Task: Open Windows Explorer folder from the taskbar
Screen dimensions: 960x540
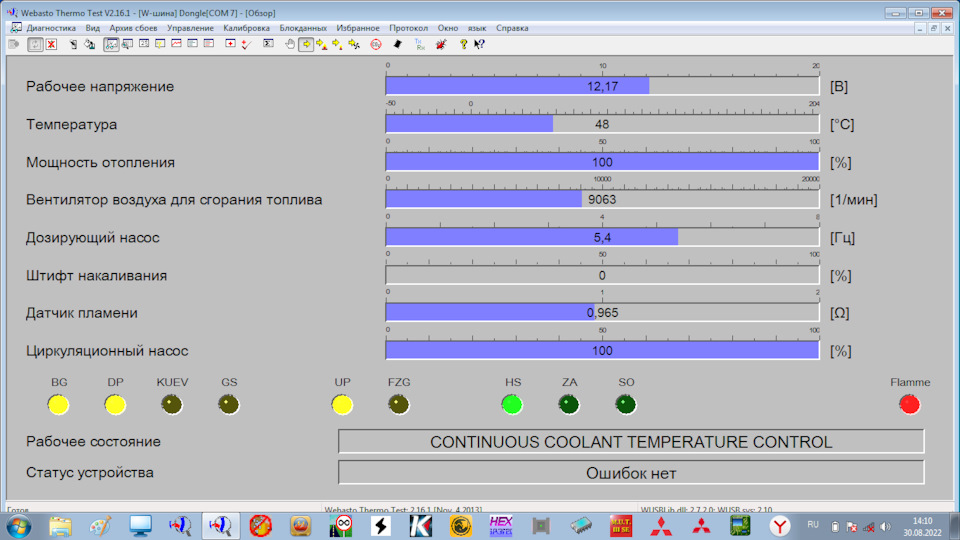Action: pyautogui.click(x=60, y=527)
